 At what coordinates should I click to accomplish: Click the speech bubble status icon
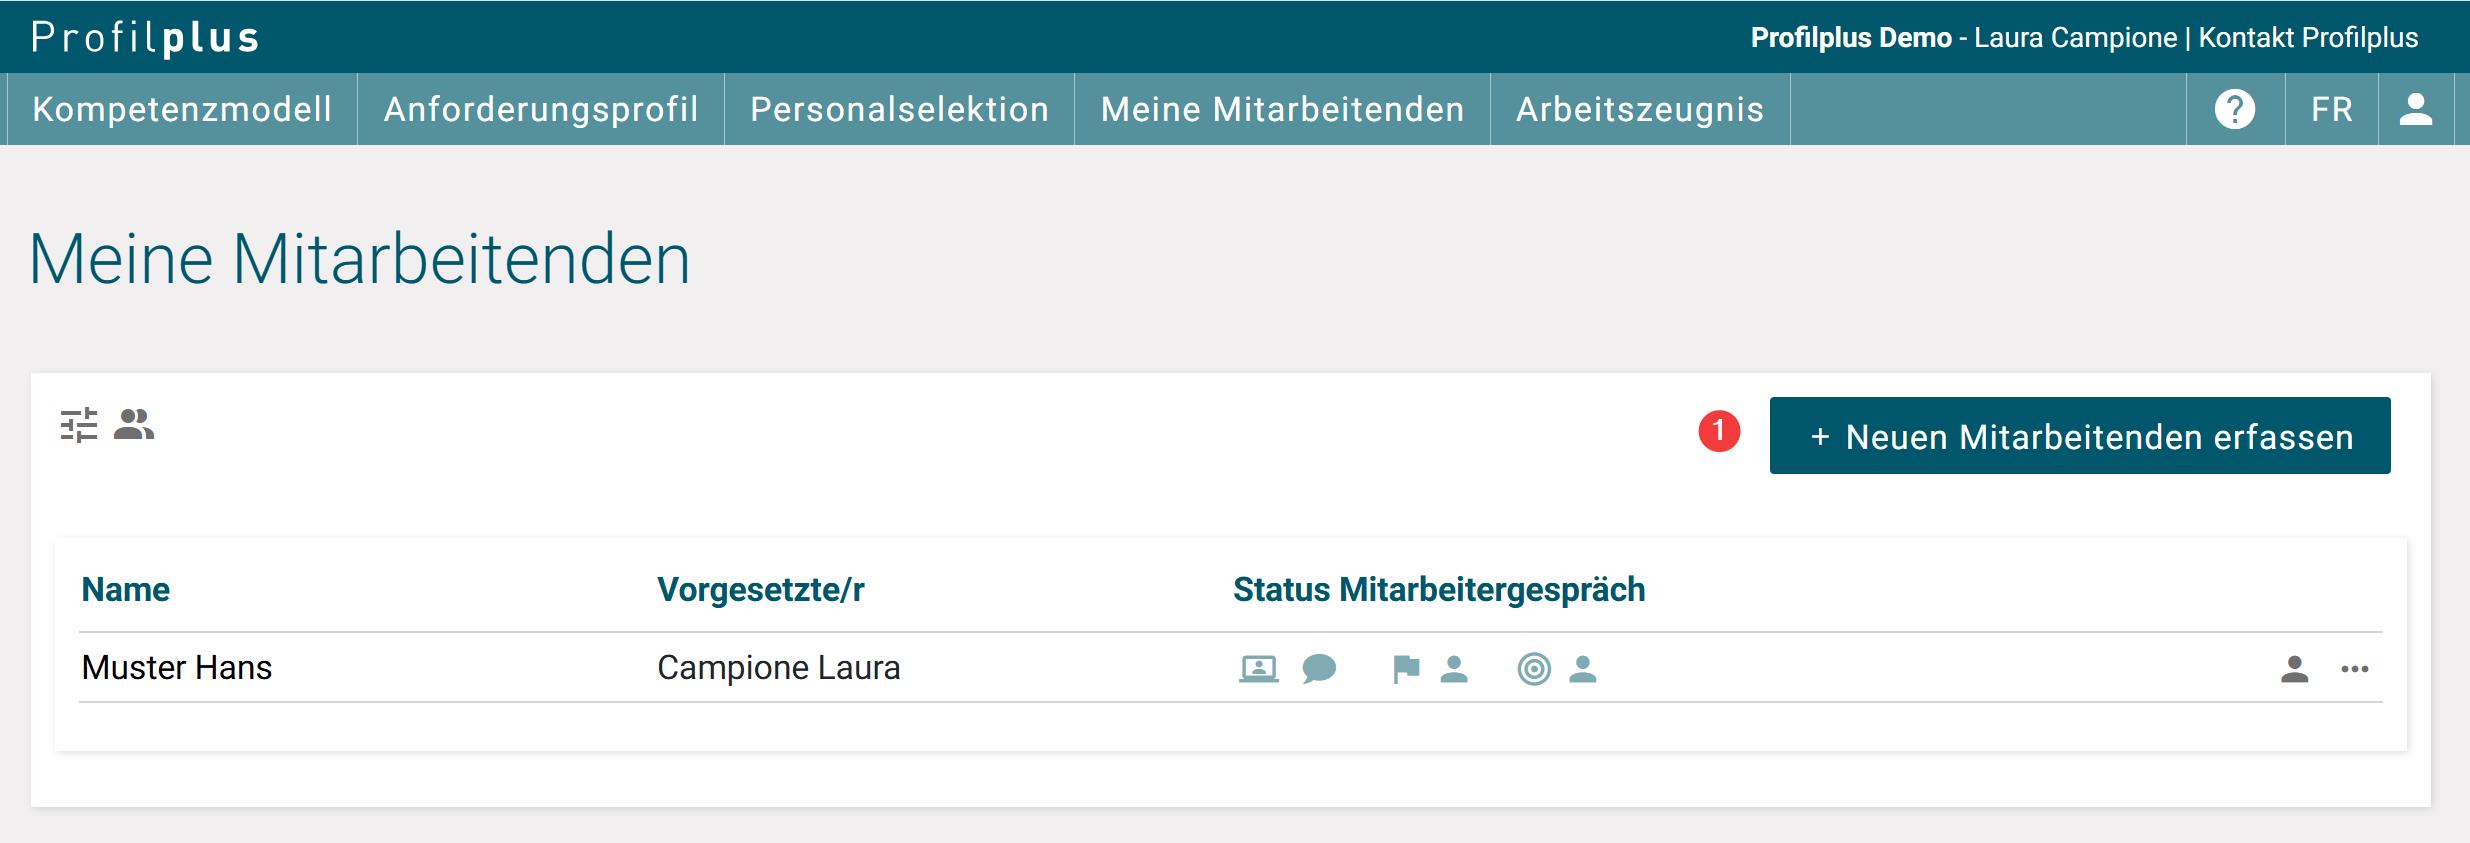[1319, 668]
